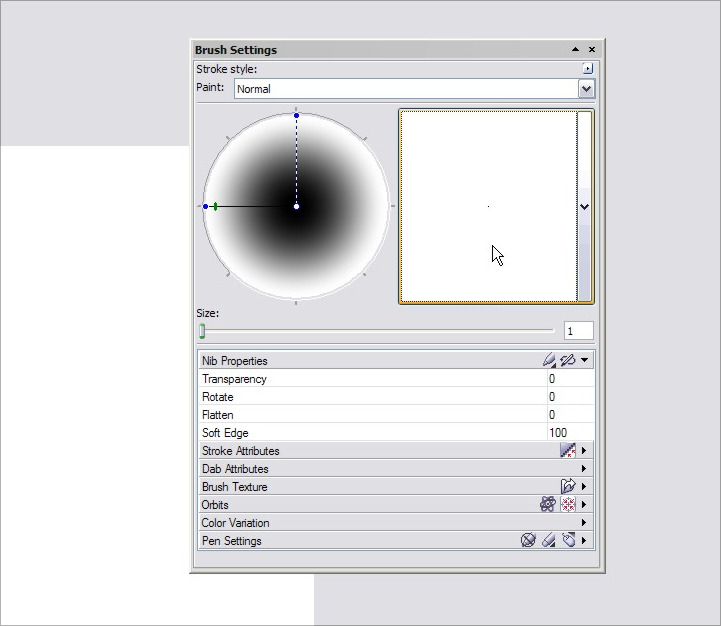Click the white center point of nib preview

coord(297,207)
